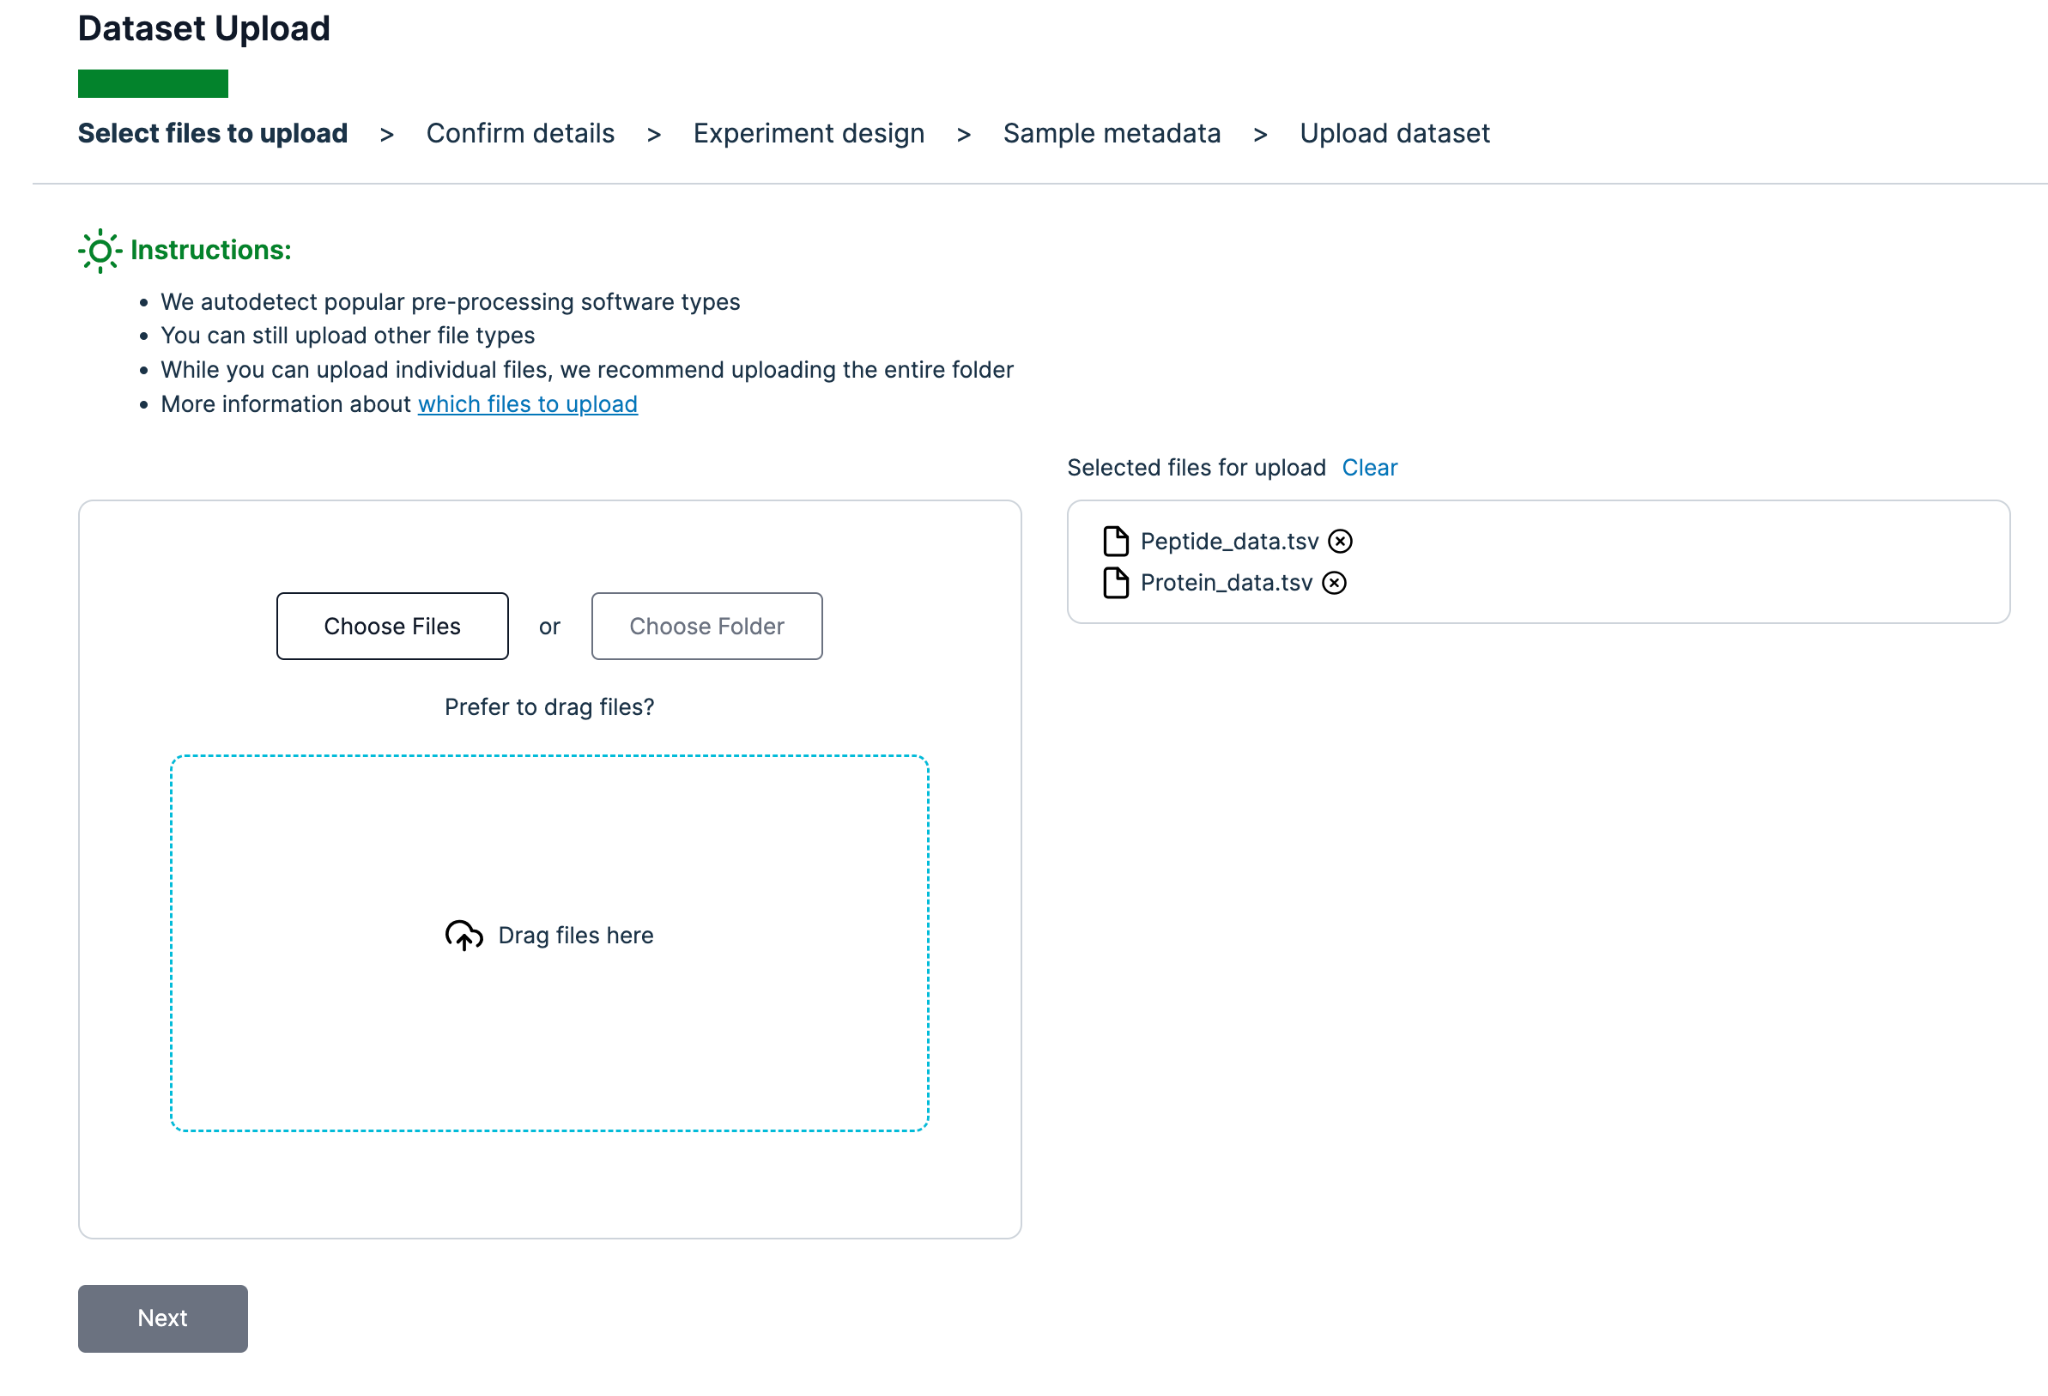Go to the Experiment design step
Viewport: 2048px width, 1396px height.
[808, 134]
